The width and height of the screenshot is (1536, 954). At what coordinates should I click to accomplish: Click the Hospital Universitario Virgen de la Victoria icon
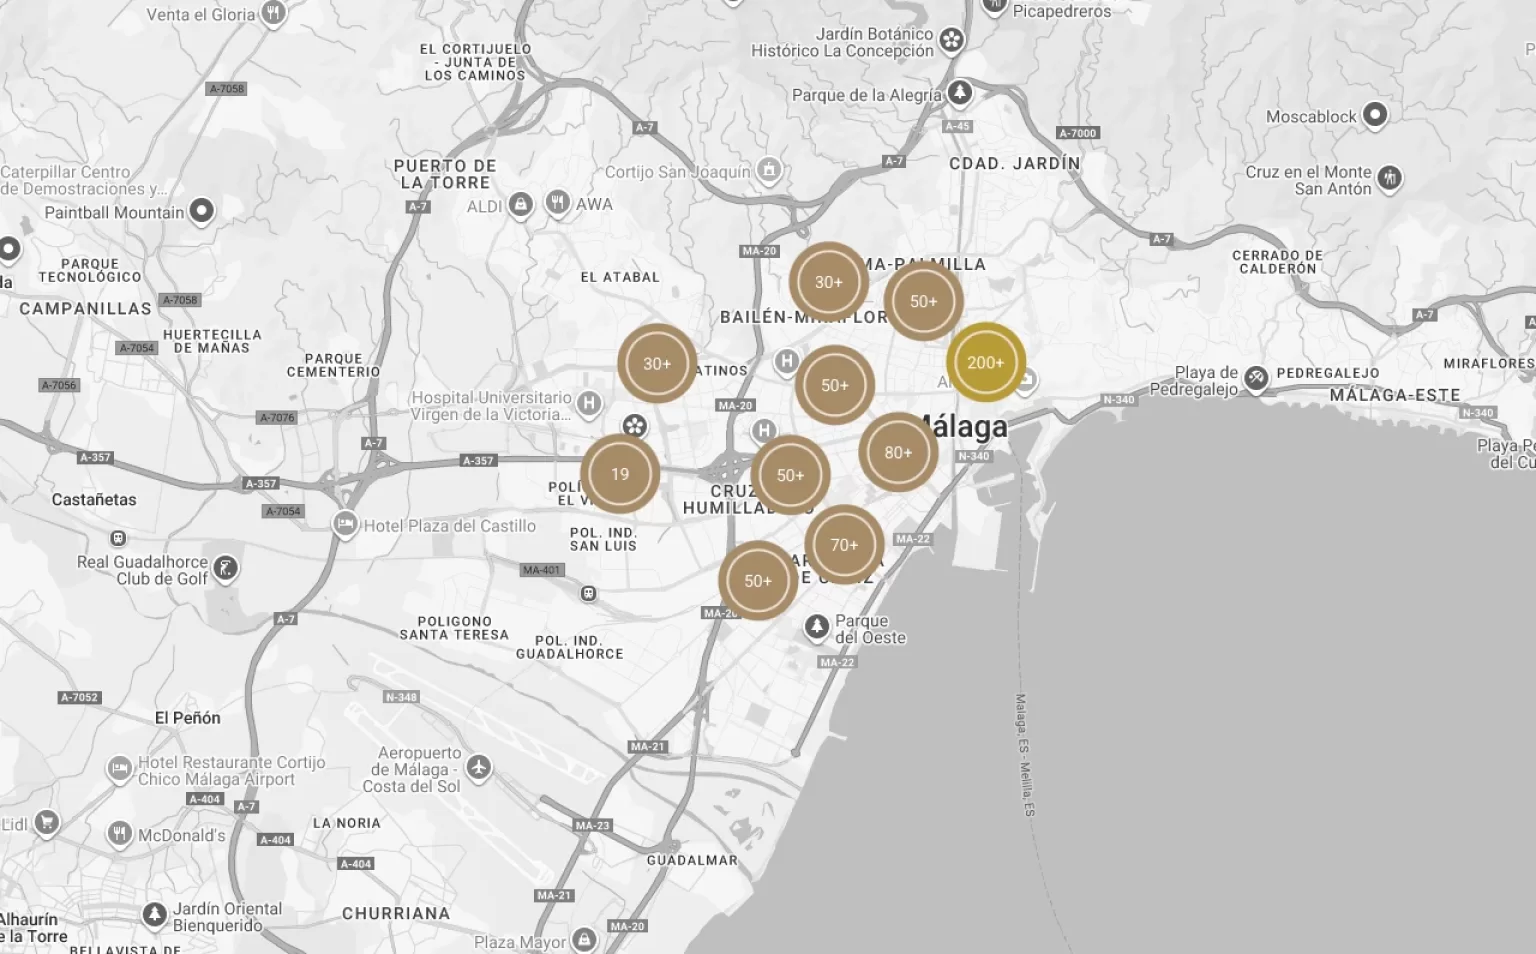point(589,403)
